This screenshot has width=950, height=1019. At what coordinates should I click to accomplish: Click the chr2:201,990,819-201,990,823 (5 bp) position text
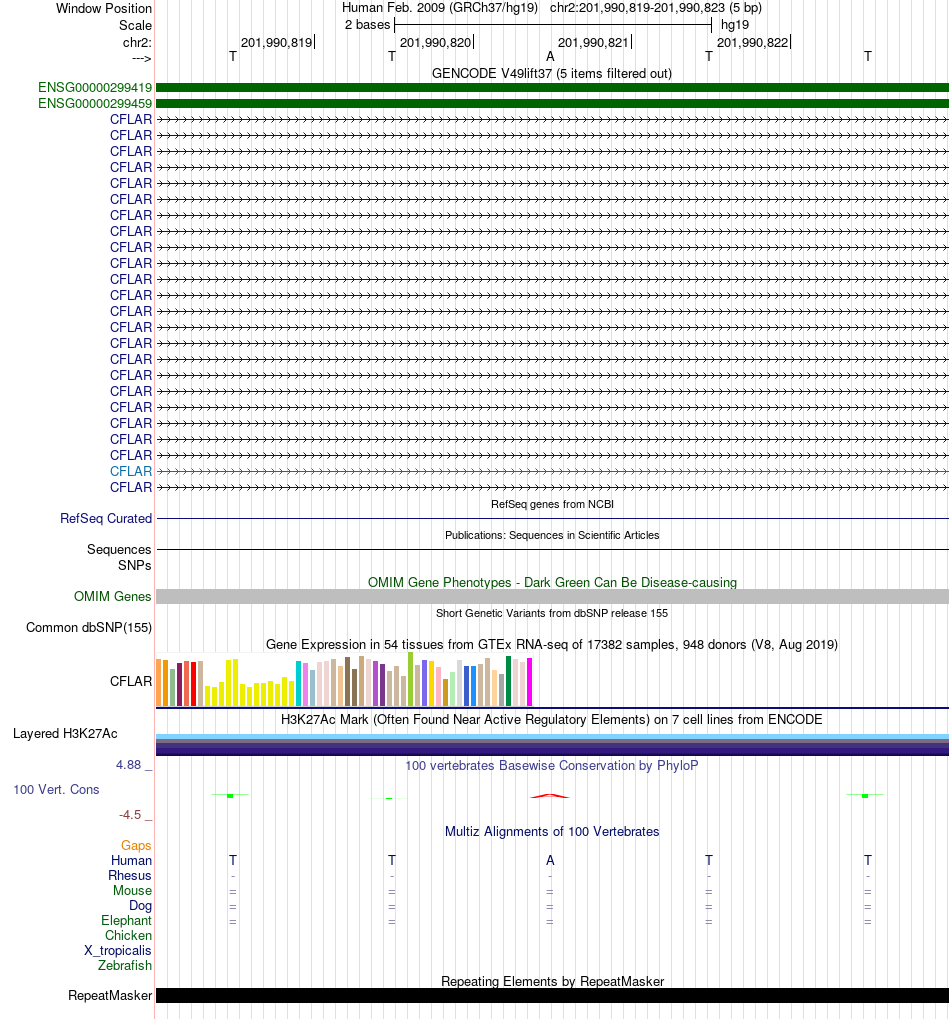point(656,8)
